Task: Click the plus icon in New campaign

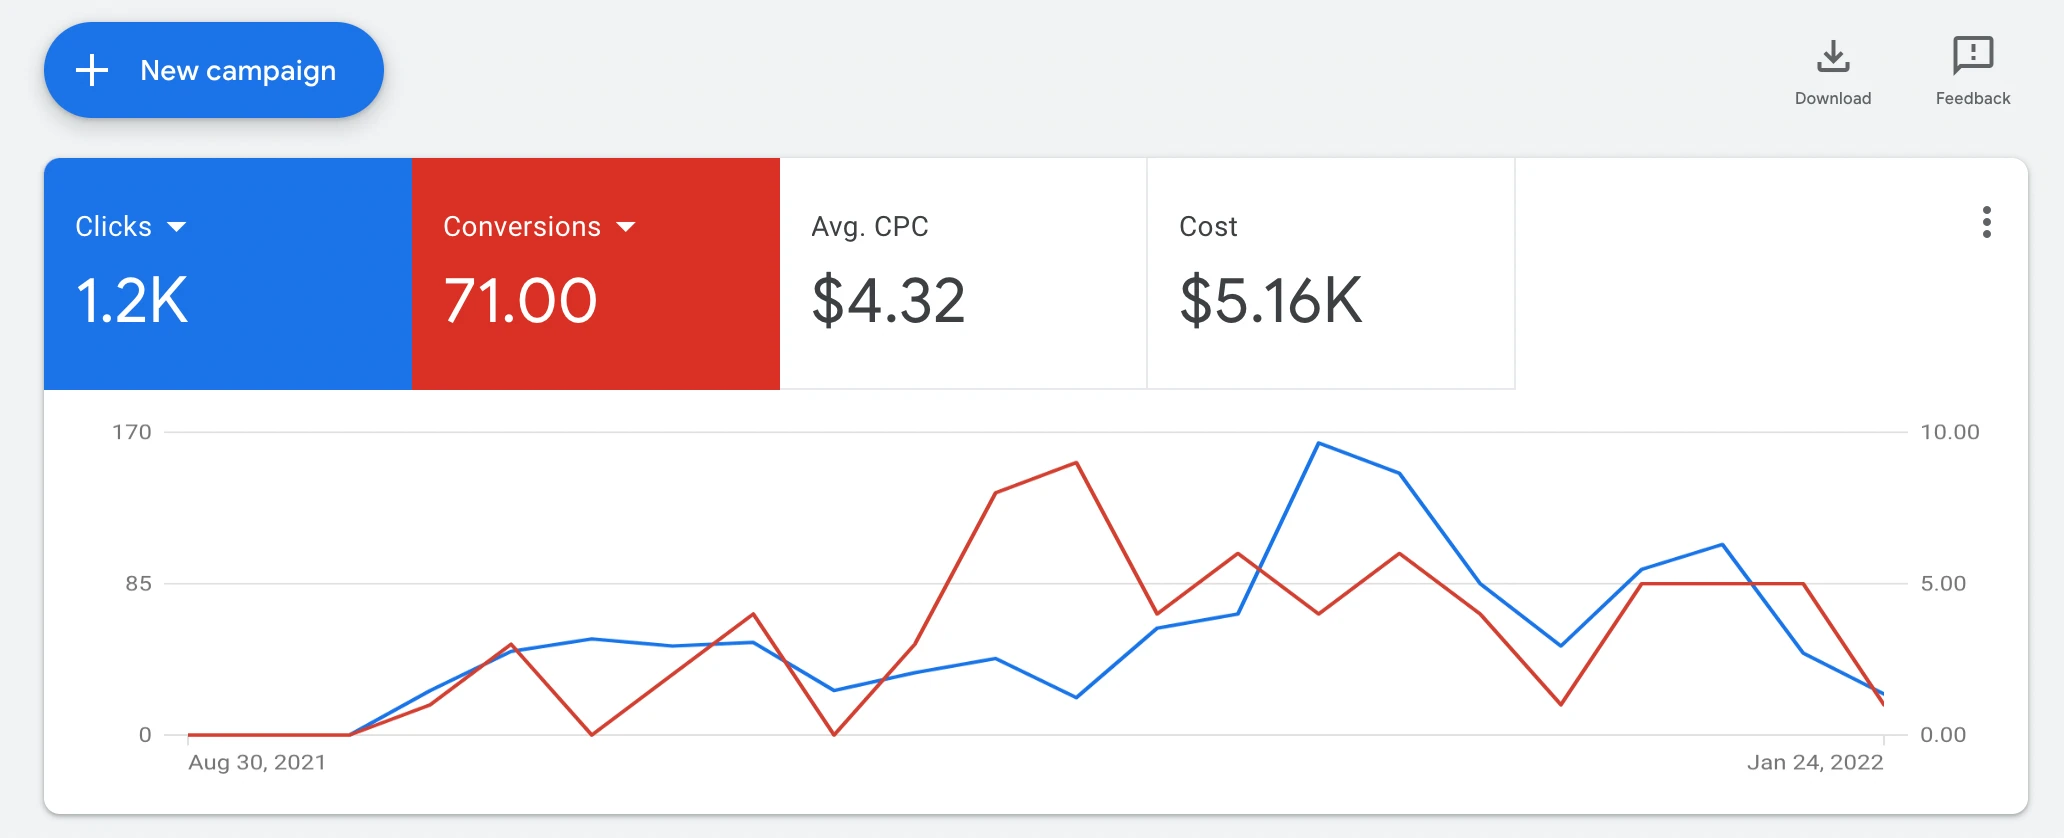Action: tap(92, 70)
